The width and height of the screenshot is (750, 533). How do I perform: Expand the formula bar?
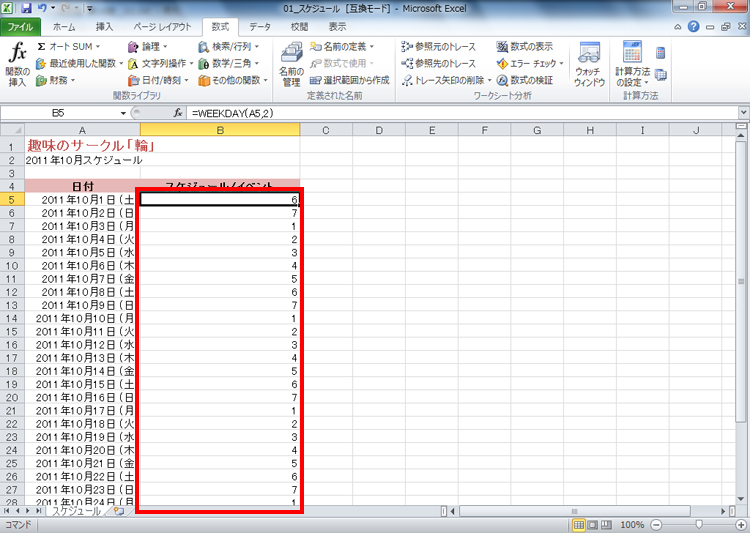tap(743, 113)
